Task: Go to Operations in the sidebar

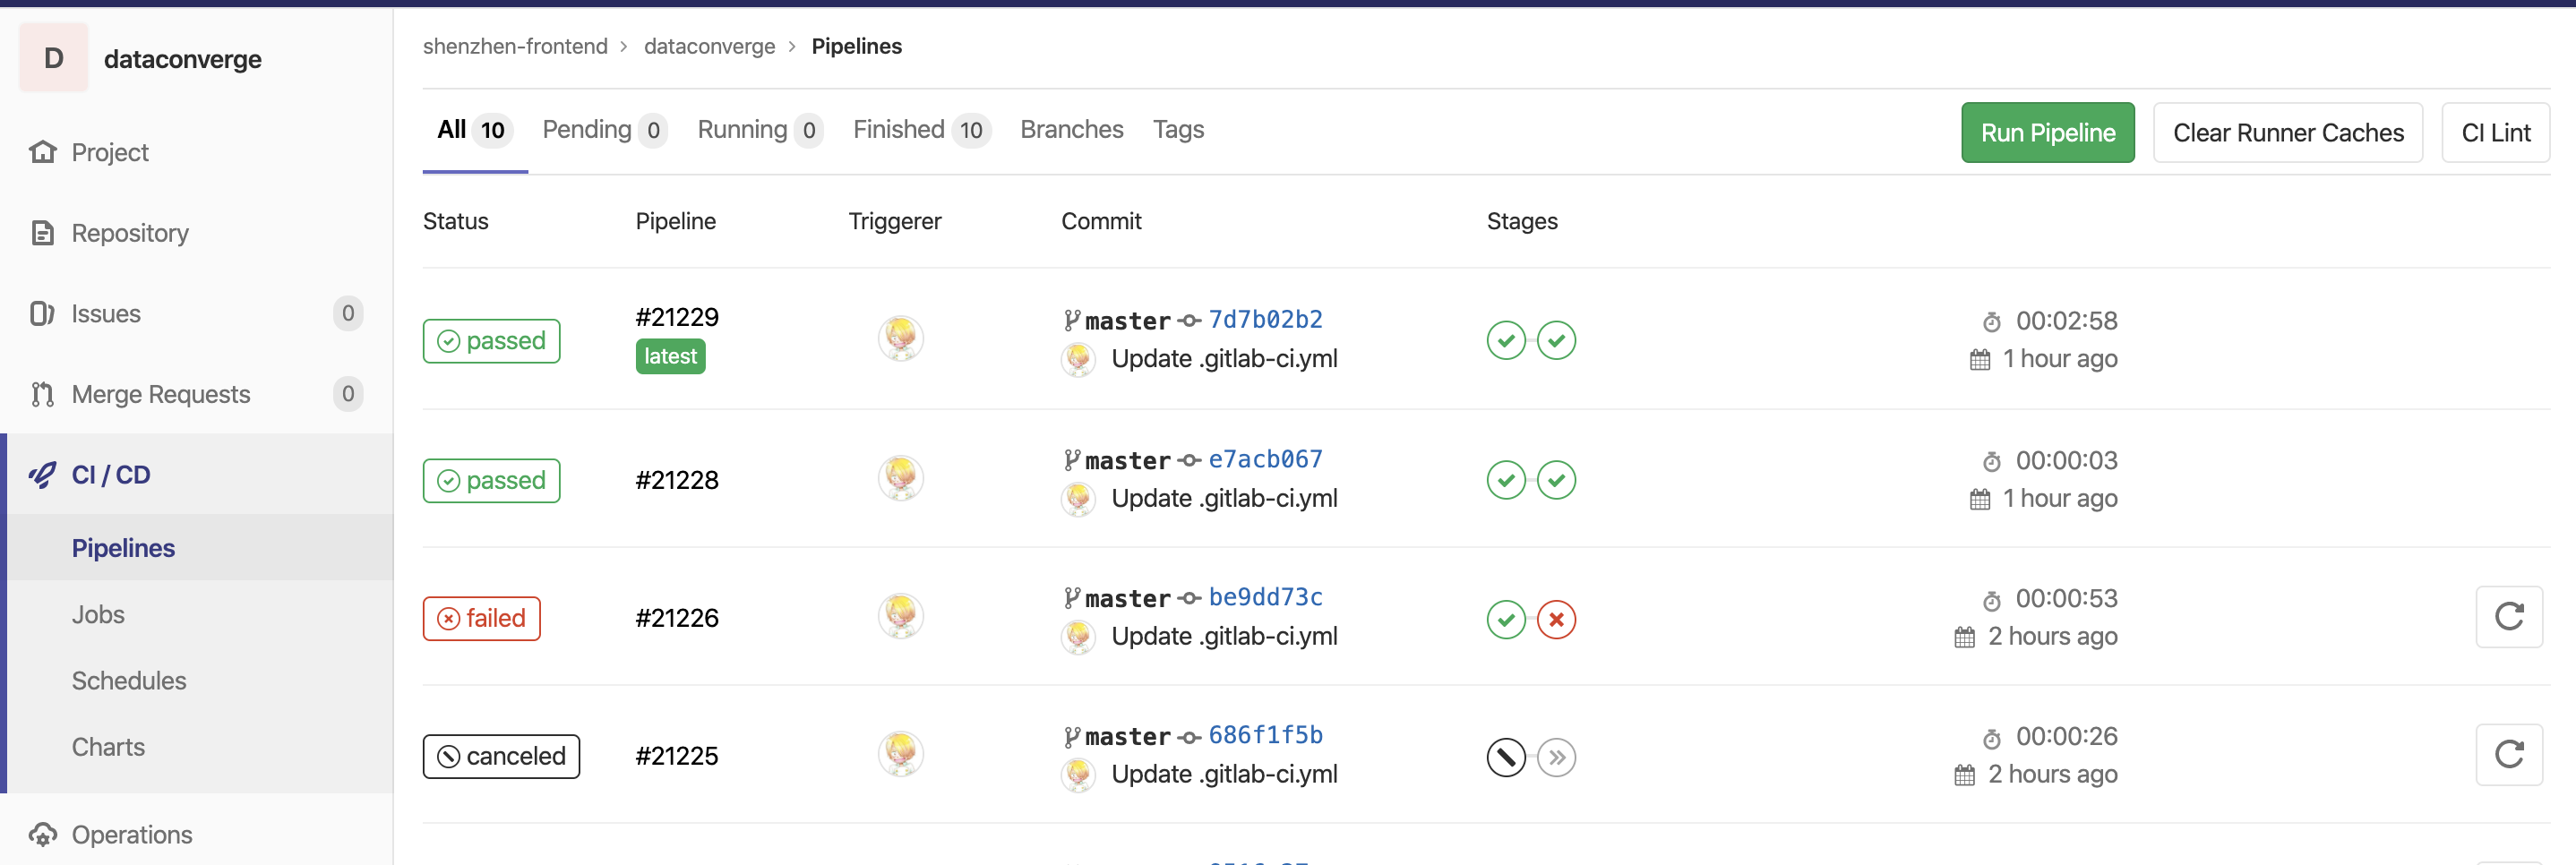Action: click(132, 834)
